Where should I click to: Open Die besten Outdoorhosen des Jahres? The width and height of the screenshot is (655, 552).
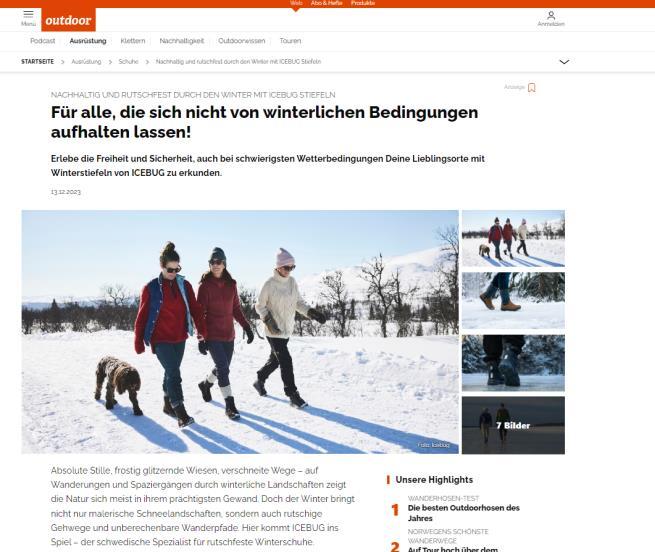(x=464, y=513)
